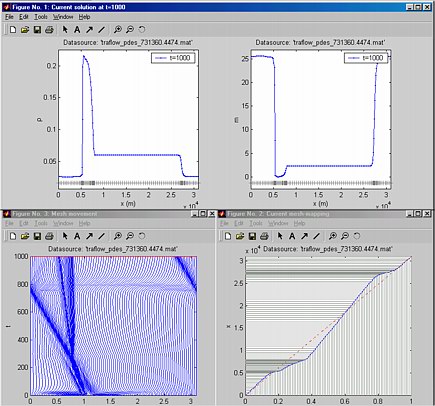Open Help menu in Figure No. 1

[84, 17]
